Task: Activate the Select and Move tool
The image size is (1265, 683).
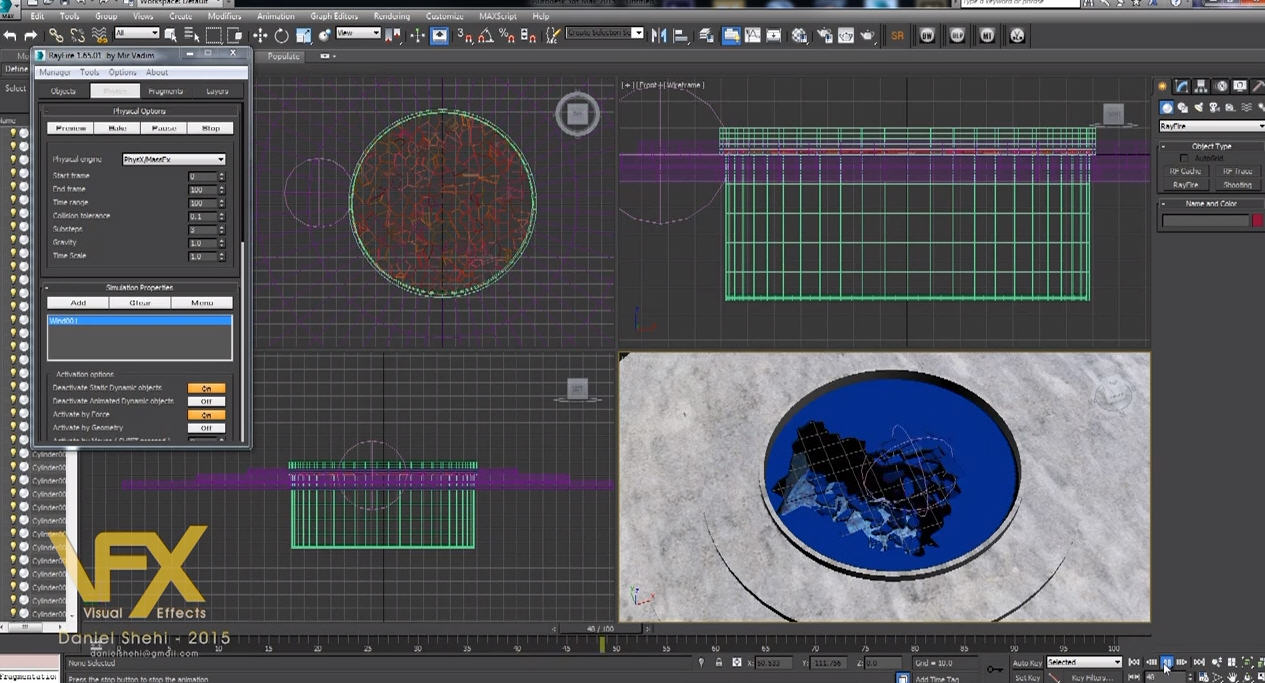Action: [260, 36]
